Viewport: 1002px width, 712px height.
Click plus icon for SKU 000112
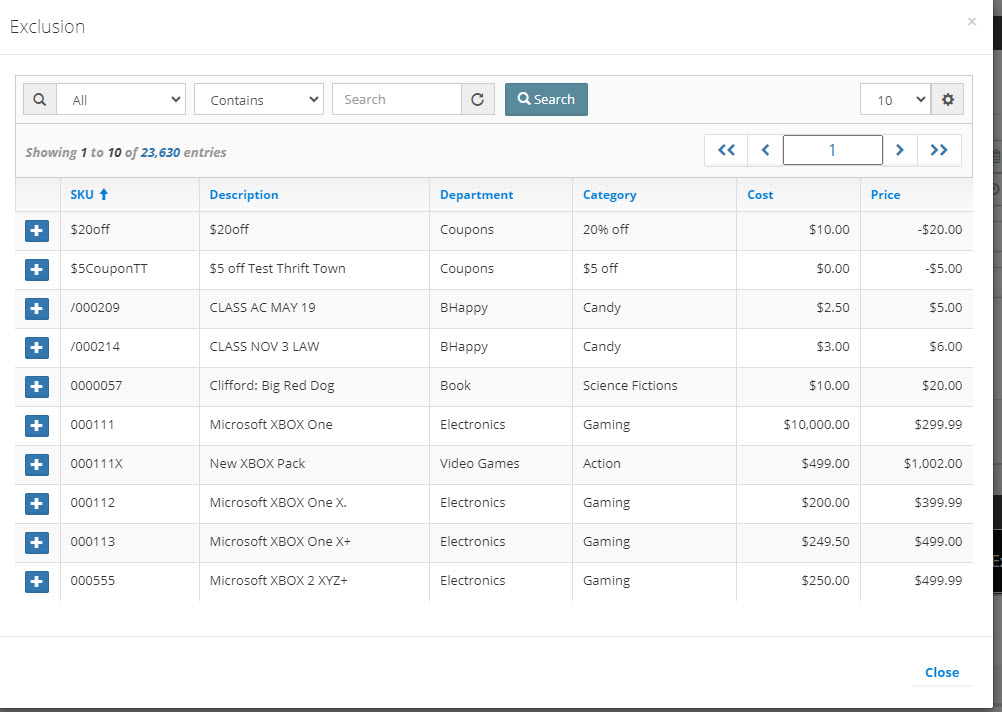pyautogui.click(x=37, y=504)
